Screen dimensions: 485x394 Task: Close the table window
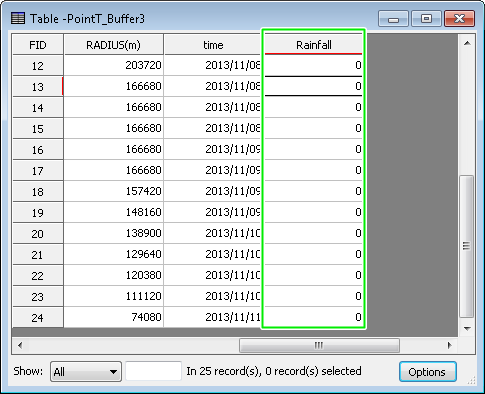click(459, 18)
